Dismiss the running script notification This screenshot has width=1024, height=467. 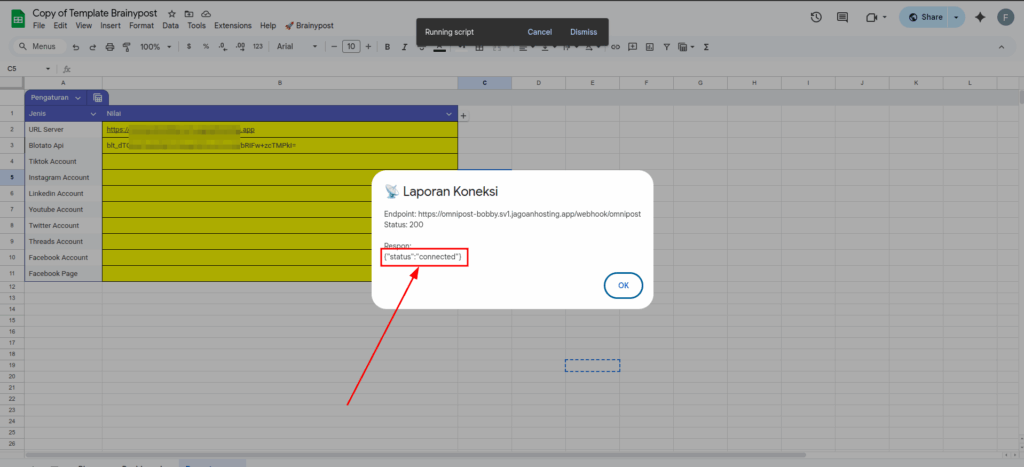click(583, 32)
